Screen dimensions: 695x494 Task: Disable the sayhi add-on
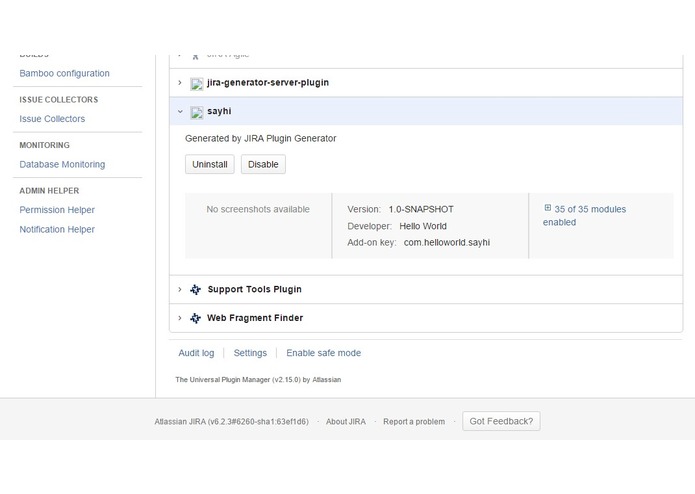click(x=263, y=164)
